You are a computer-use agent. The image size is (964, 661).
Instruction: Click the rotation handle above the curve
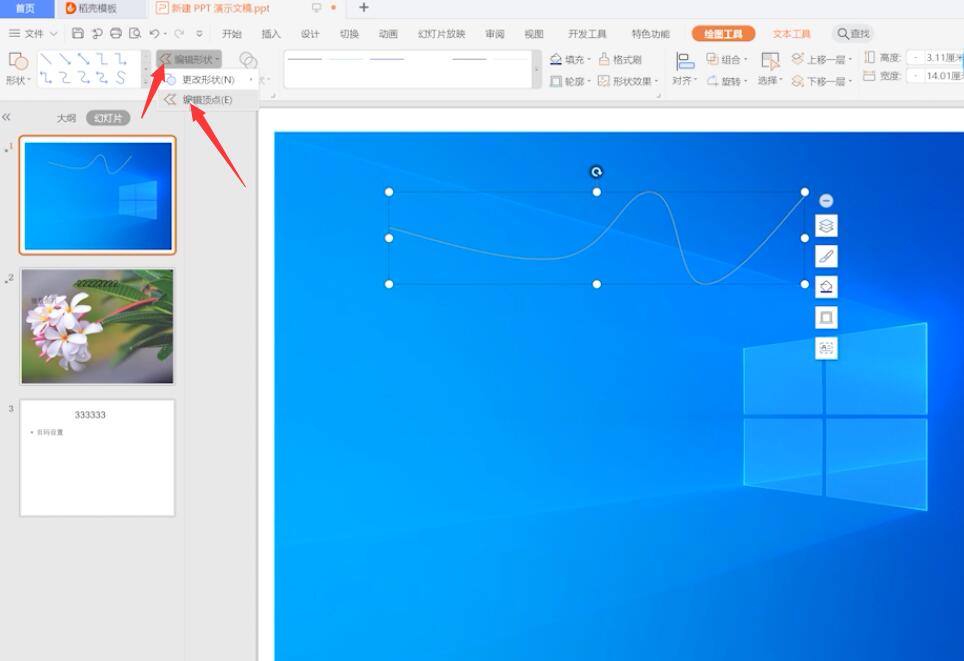pyautogui.click(x=596, y=172)
